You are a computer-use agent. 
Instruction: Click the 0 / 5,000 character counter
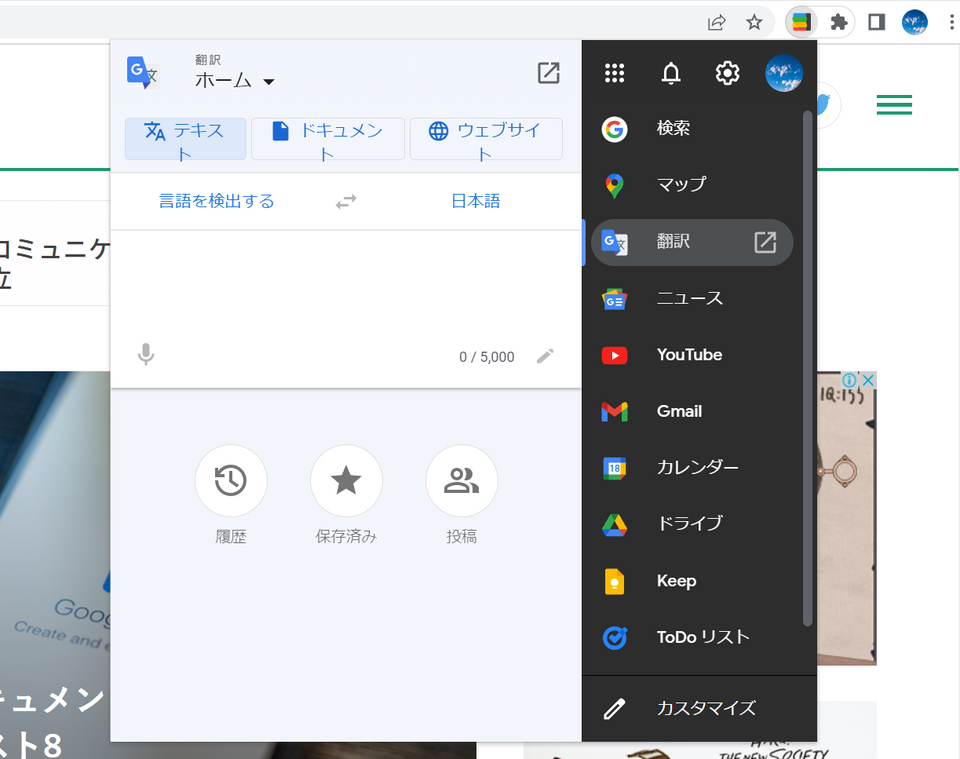tap(487, 357)
